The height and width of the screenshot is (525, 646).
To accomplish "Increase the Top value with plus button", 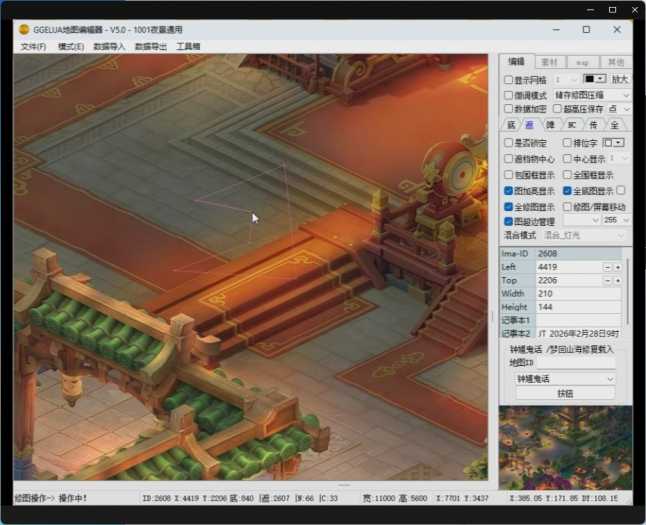I will click(x=618, y=281).
